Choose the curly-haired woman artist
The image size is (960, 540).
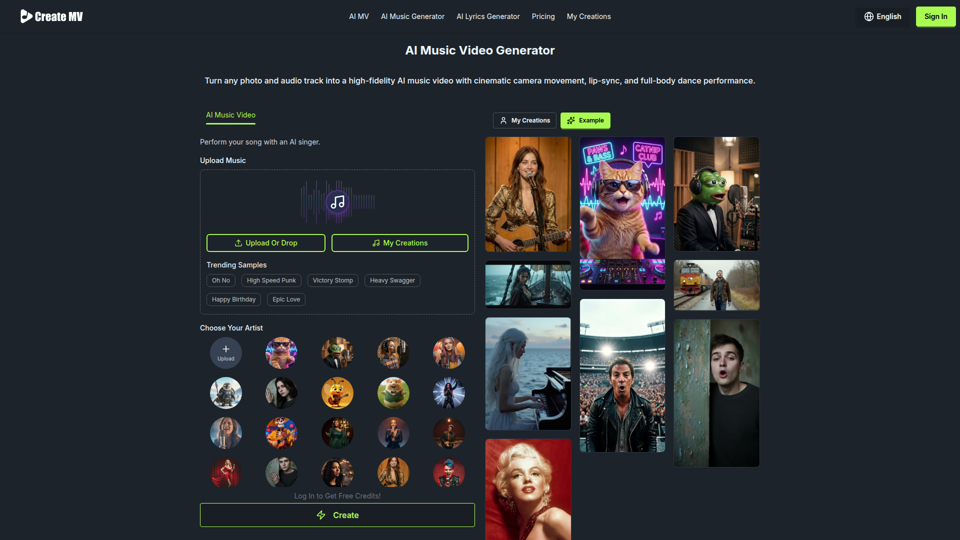[337, 473]
